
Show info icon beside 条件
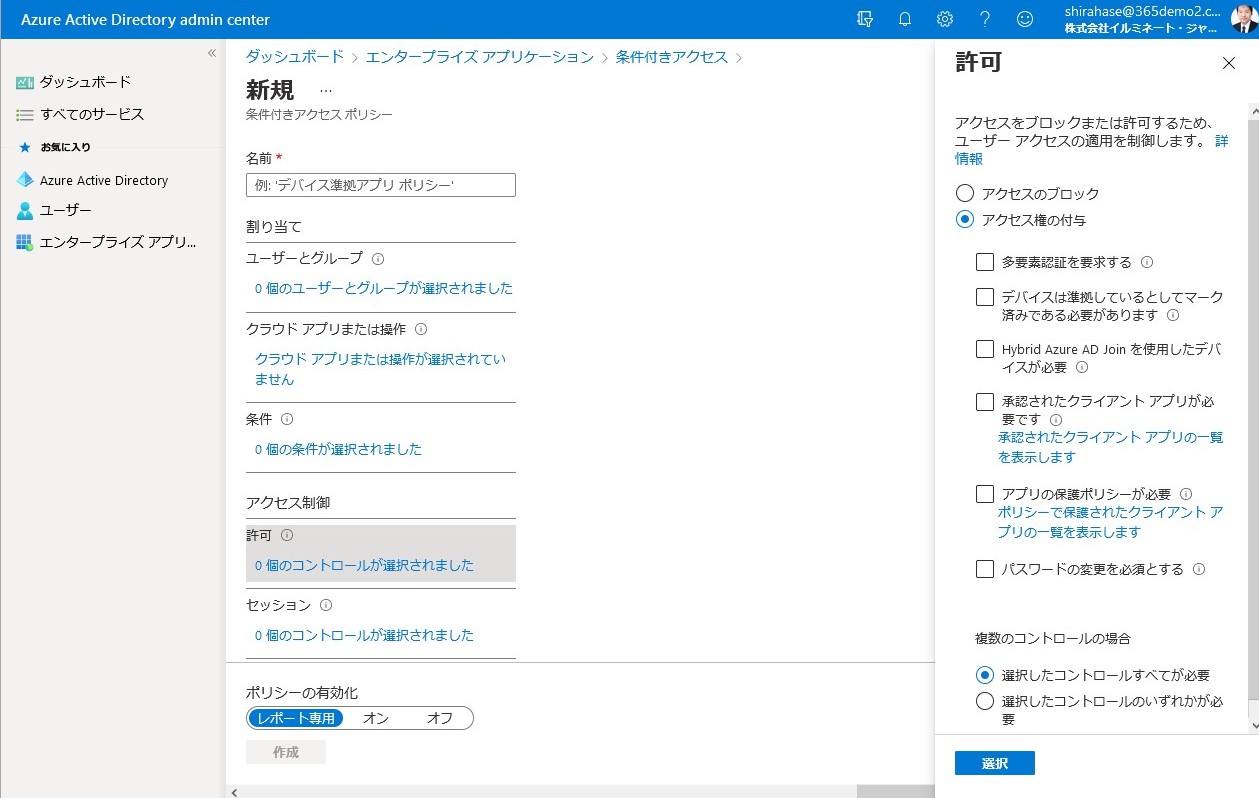287,420
